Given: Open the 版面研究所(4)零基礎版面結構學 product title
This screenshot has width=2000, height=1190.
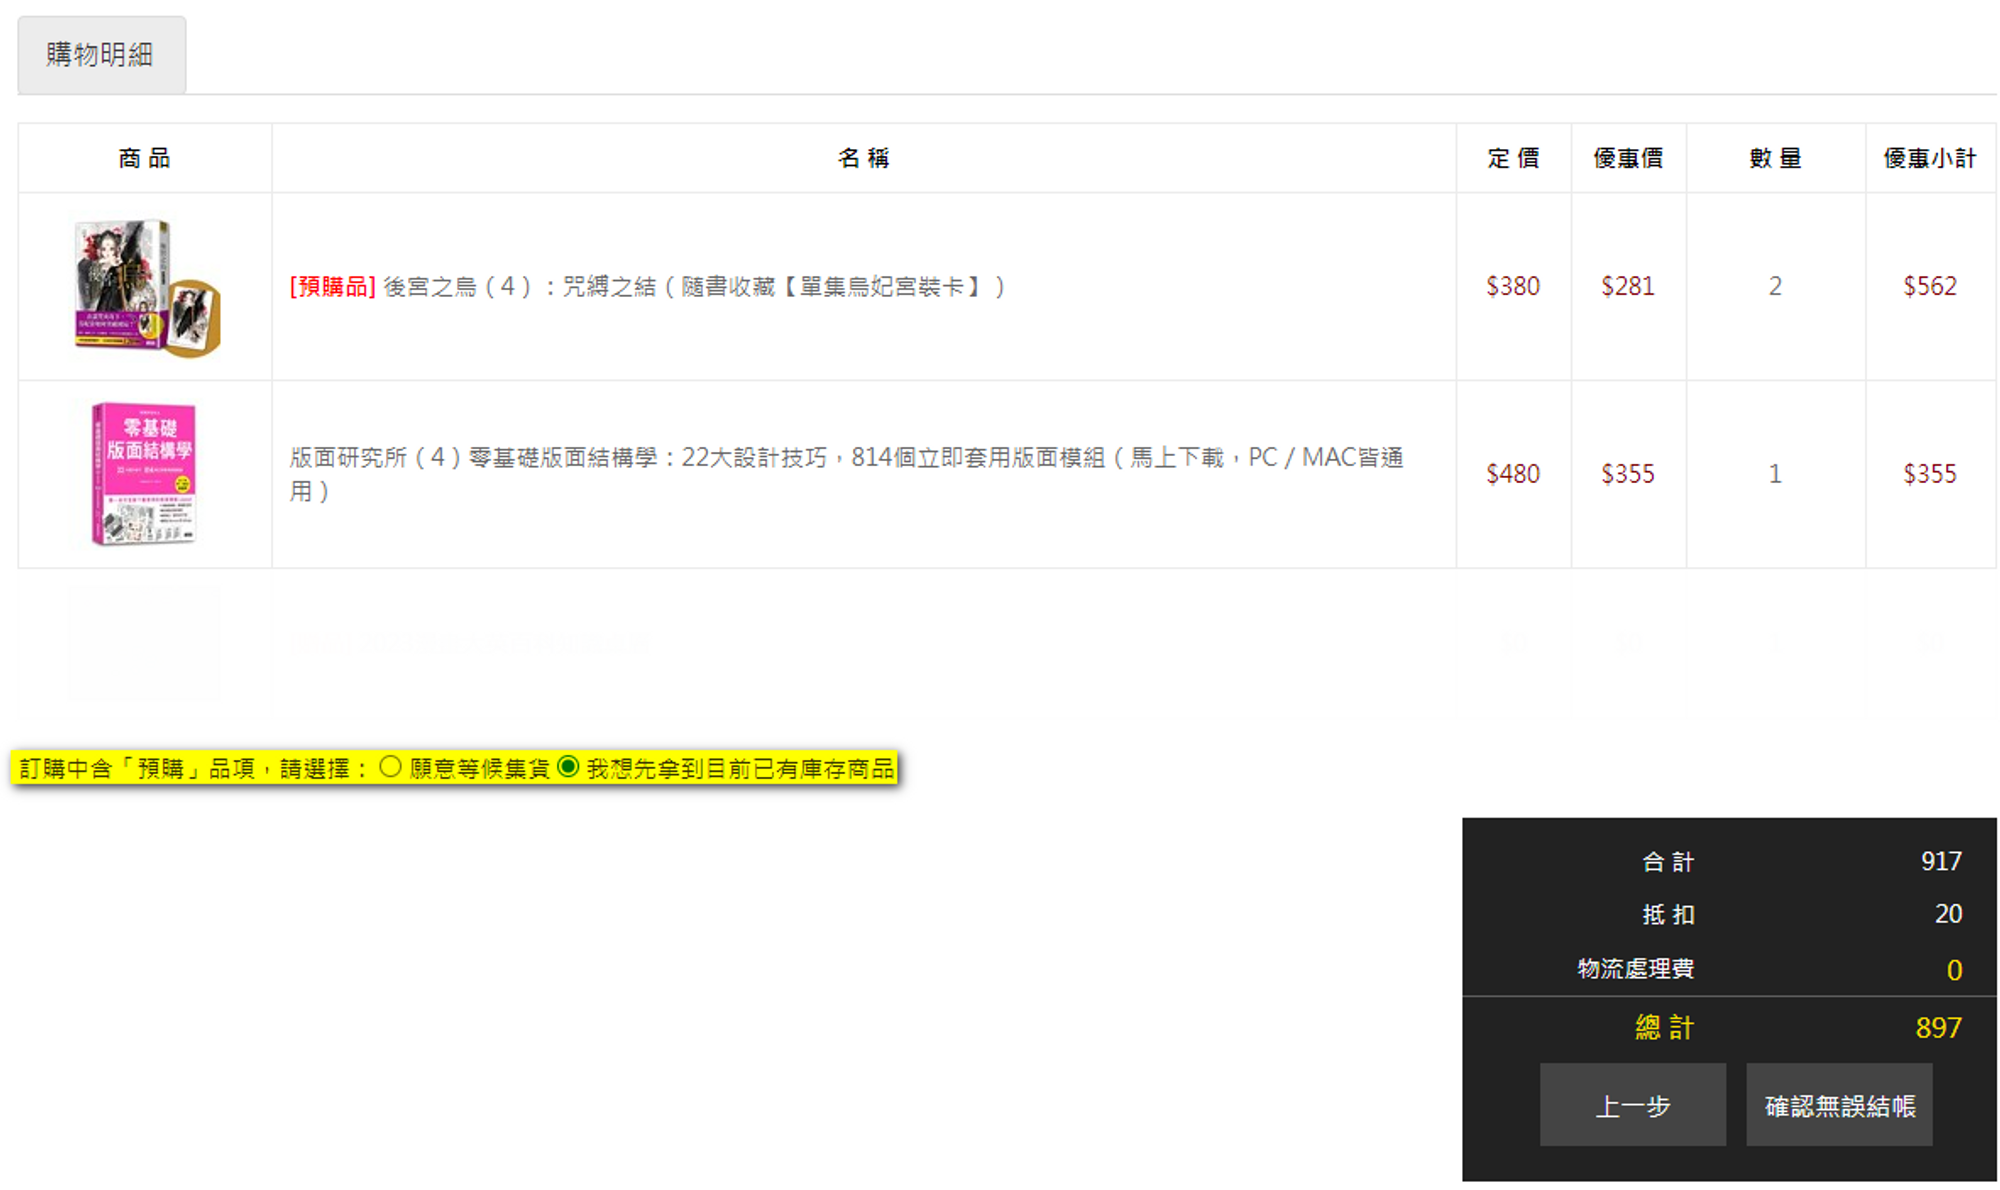Looking at the screenshot, I should tap(846, 474).
